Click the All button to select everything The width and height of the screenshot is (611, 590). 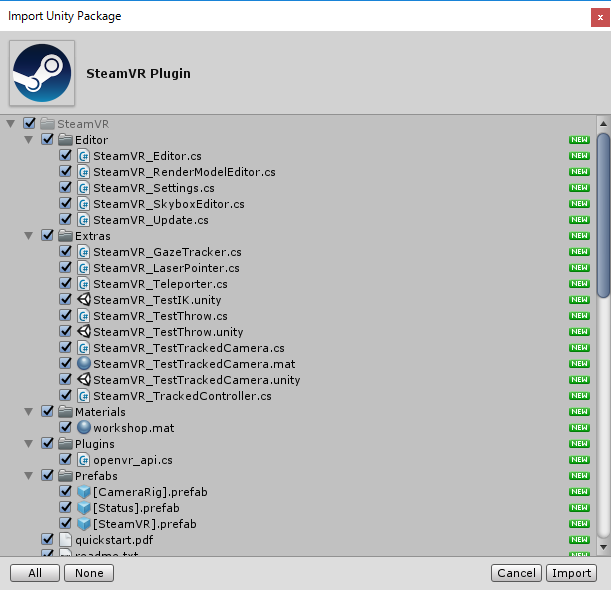[35, 573]
